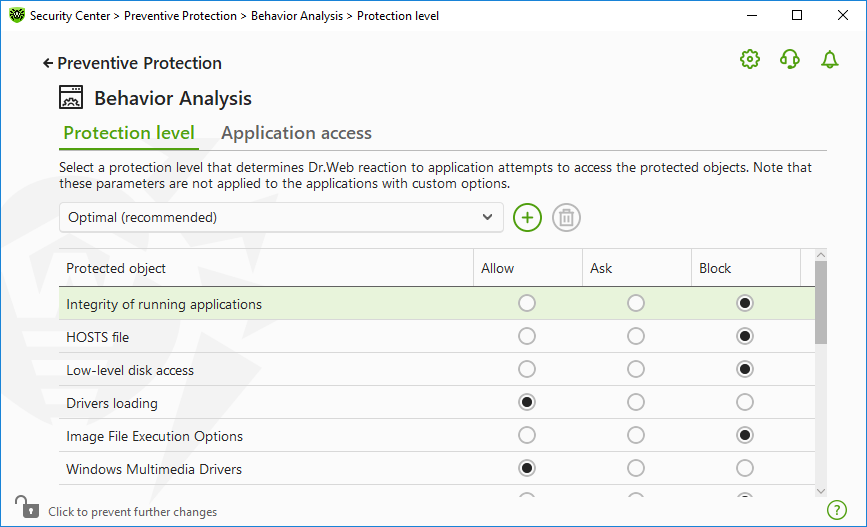This screenshot has height=527, width=867.
Task: Select the Drivers loading row label
Action: [112, 404]
